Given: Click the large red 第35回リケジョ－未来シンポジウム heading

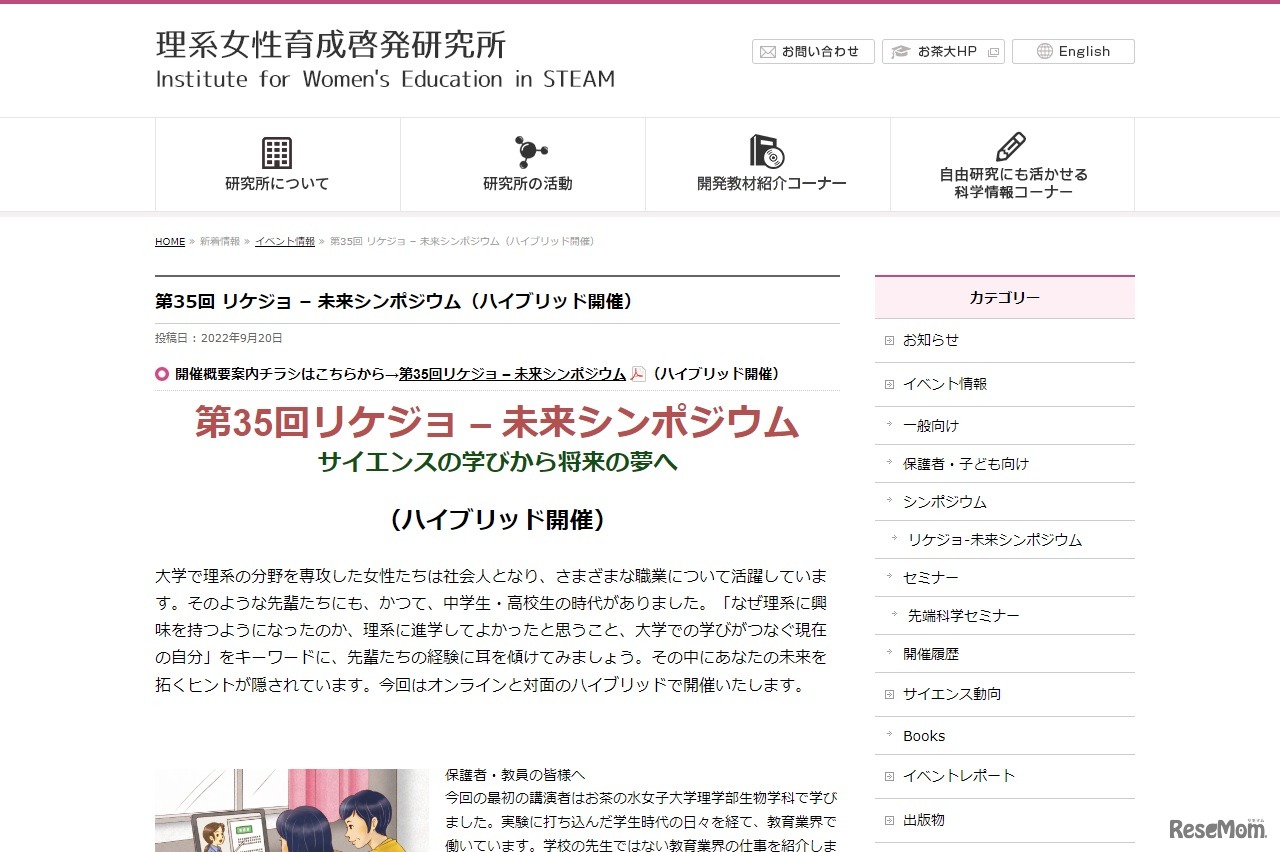Looking at the screenshot, I should click(497, 423).
